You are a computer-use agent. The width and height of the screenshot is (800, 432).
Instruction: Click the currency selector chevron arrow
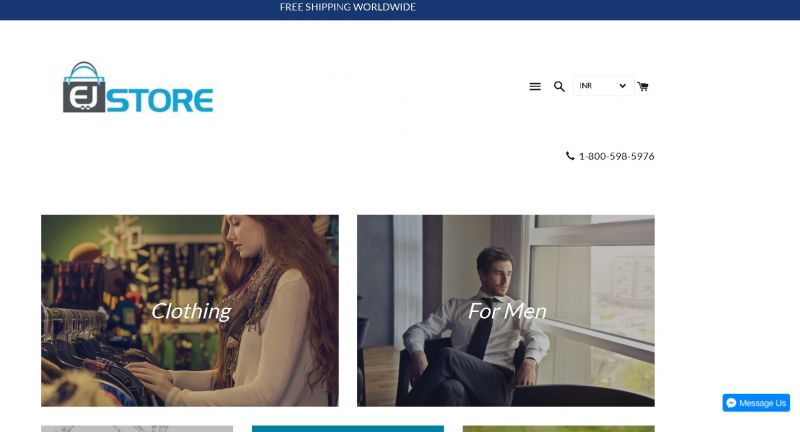(622, 86)
